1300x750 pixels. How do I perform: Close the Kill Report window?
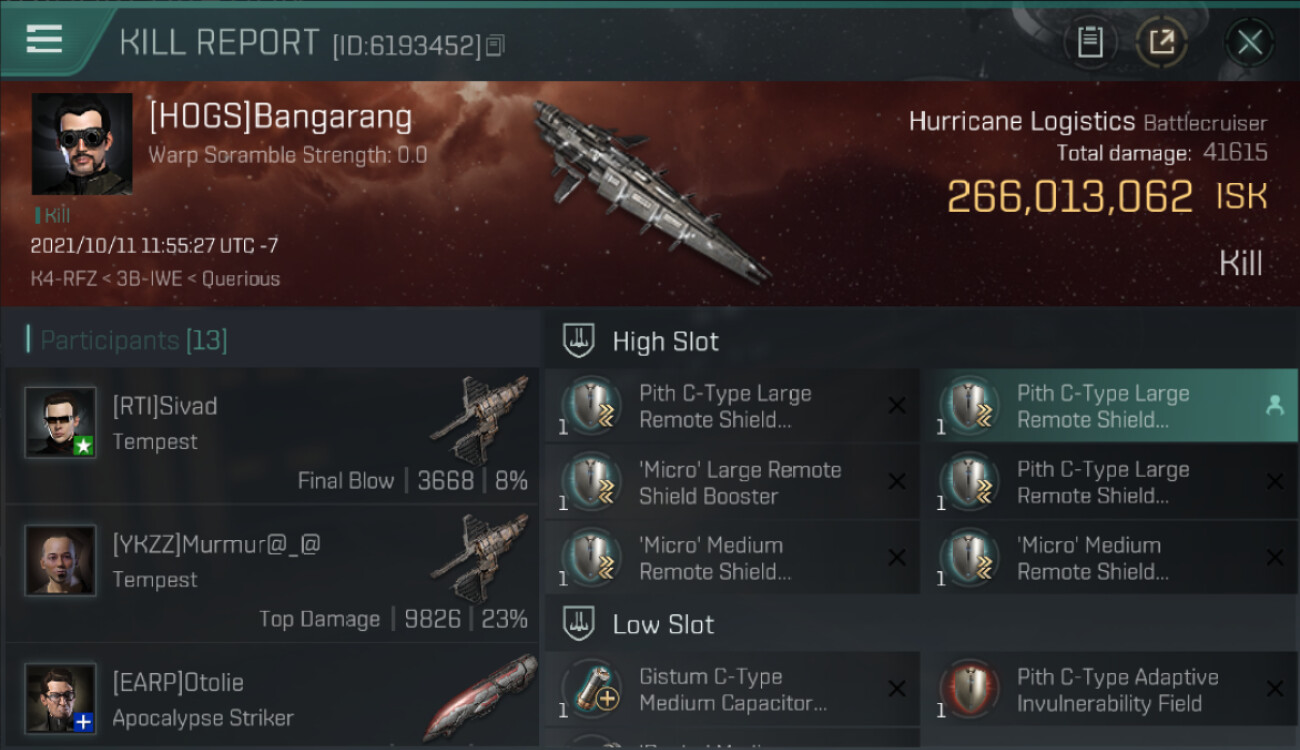click(x=1249, y=42)
